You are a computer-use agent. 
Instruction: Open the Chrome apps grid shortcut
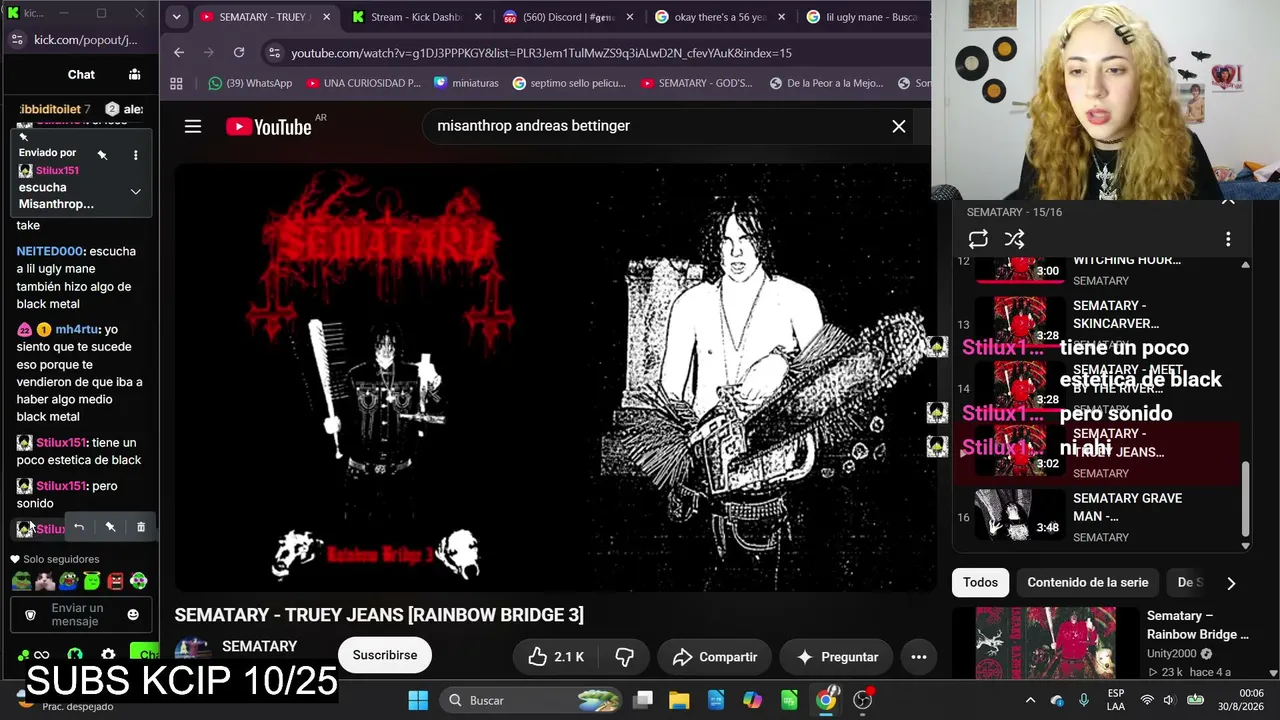(176, 84)
